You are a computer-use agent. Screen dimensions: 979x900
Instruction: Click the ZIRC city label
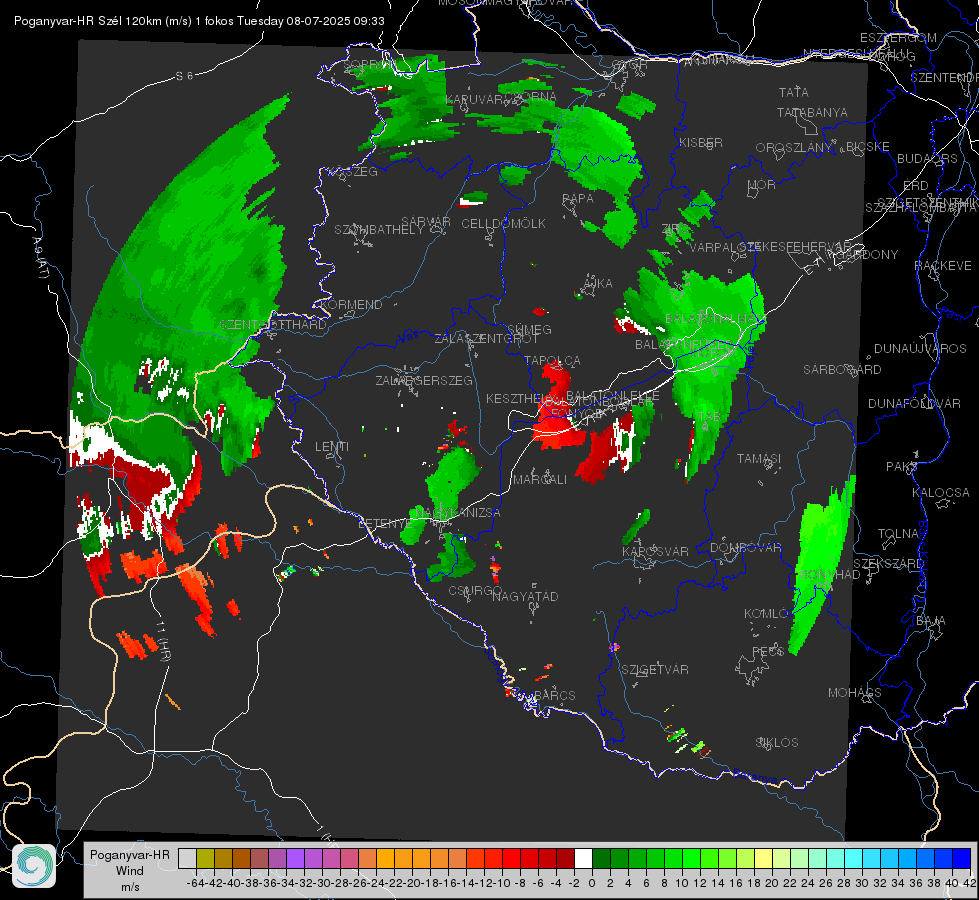coord(674,229)
